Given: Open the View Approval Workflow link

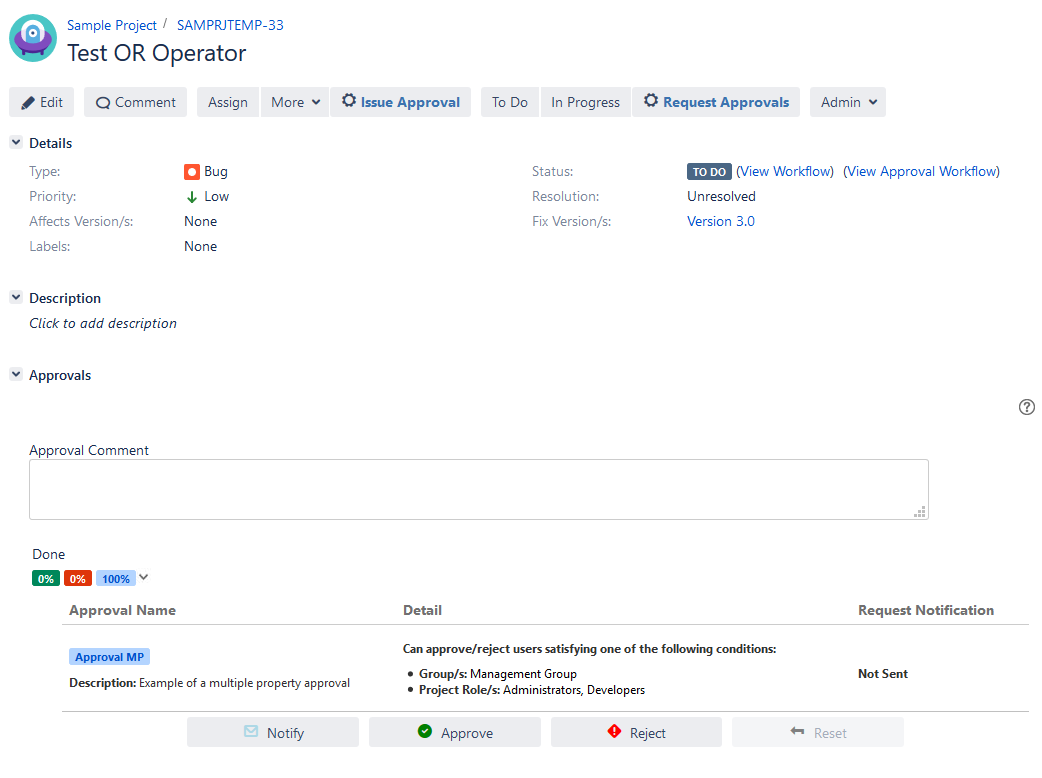Looking at the screenshot, I should tap(921, 171).
